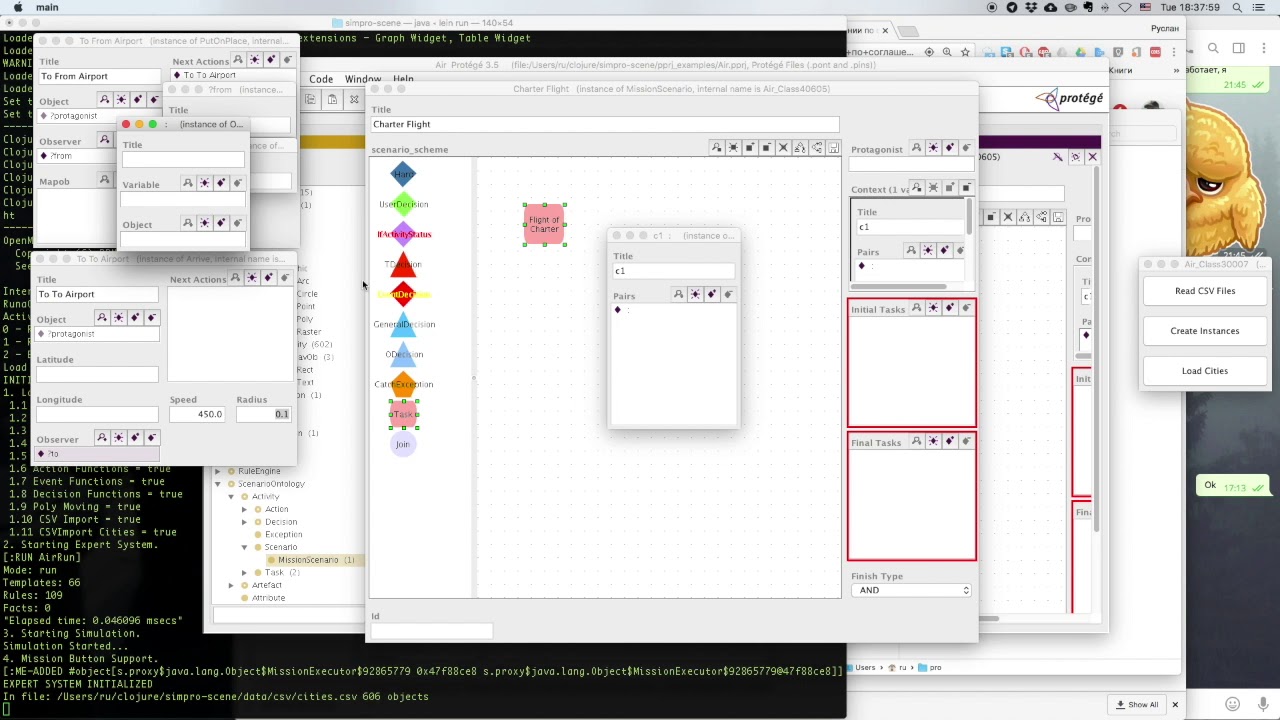The height and width of the screenshot is (720, 1280).
Task: Expand the Task (2) tree node
Action: pos(244,573)
